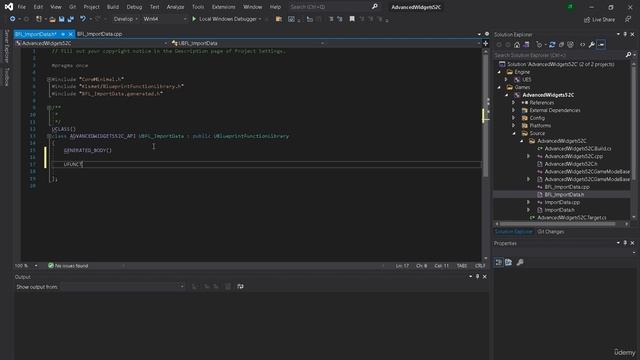
Task: Click the bookmark icon in toolbar
Action: [352, 19]
